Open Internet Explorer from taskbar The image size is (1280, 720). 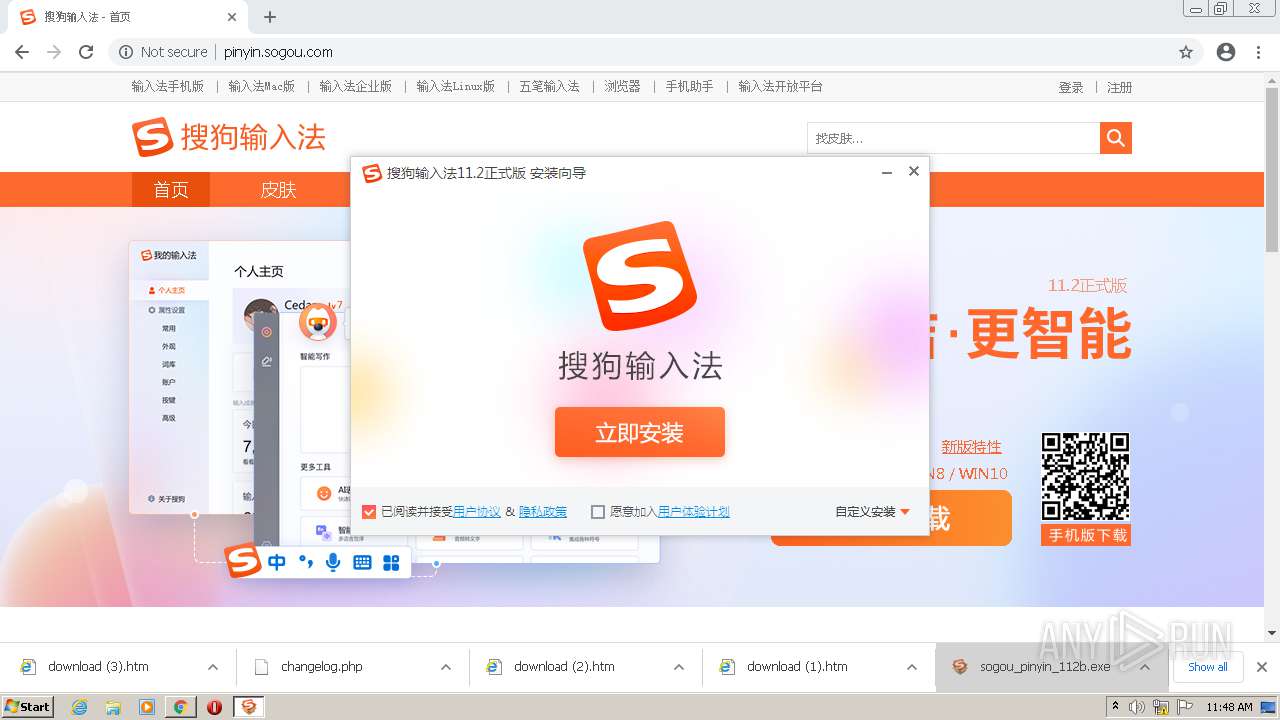pos(79,707)
